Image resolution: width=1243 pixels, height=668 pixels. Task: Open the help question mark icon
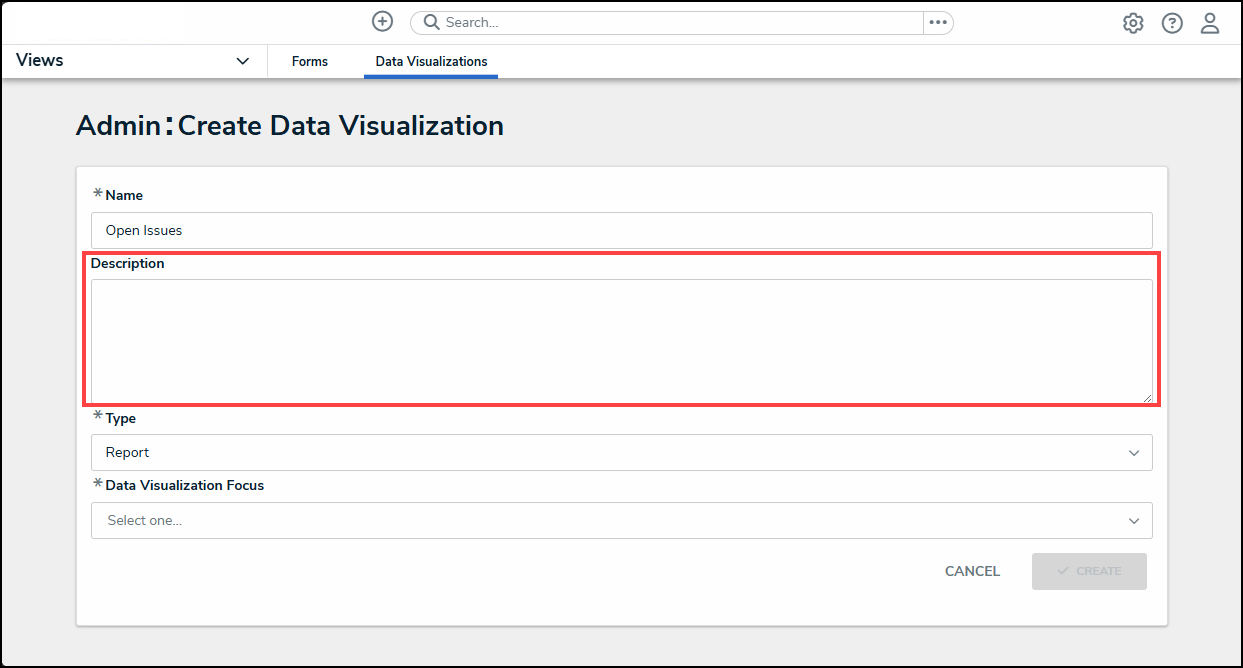(1172, 23)
